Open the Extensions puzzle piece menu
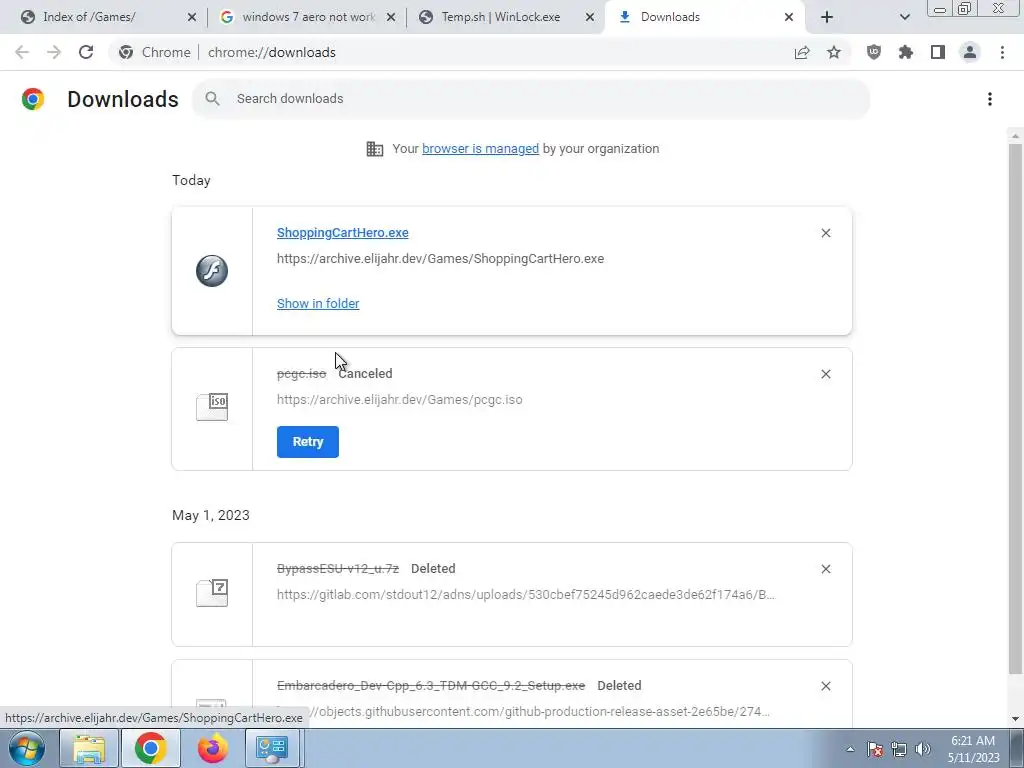This screenshot has width=1024, height=768. [x=906, y=52]
